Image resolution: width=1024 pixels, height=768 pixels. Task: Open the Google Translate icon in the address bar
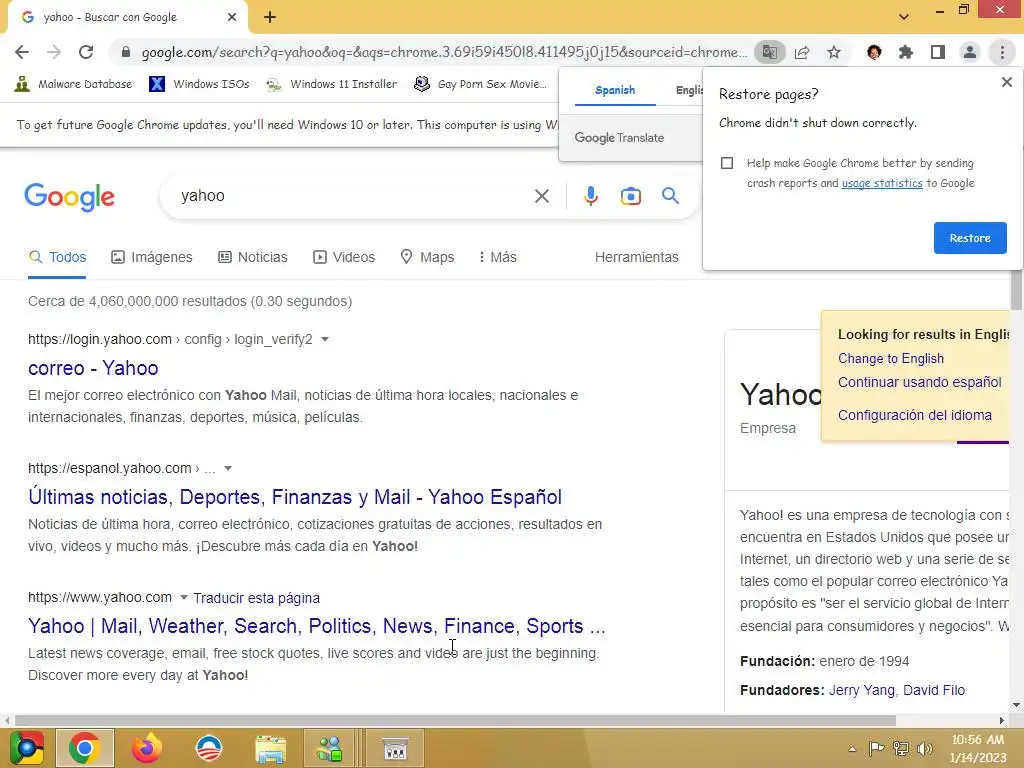pyautogui.click(x=770, y=52)
